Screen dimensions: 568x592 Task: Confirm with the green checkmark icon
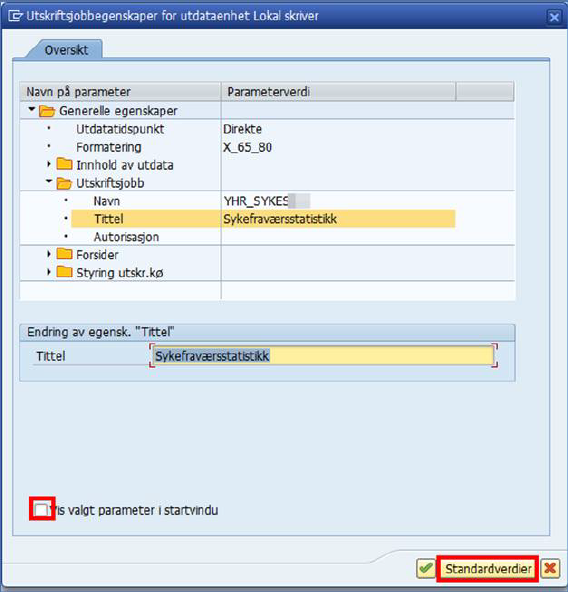click(426, 568)
